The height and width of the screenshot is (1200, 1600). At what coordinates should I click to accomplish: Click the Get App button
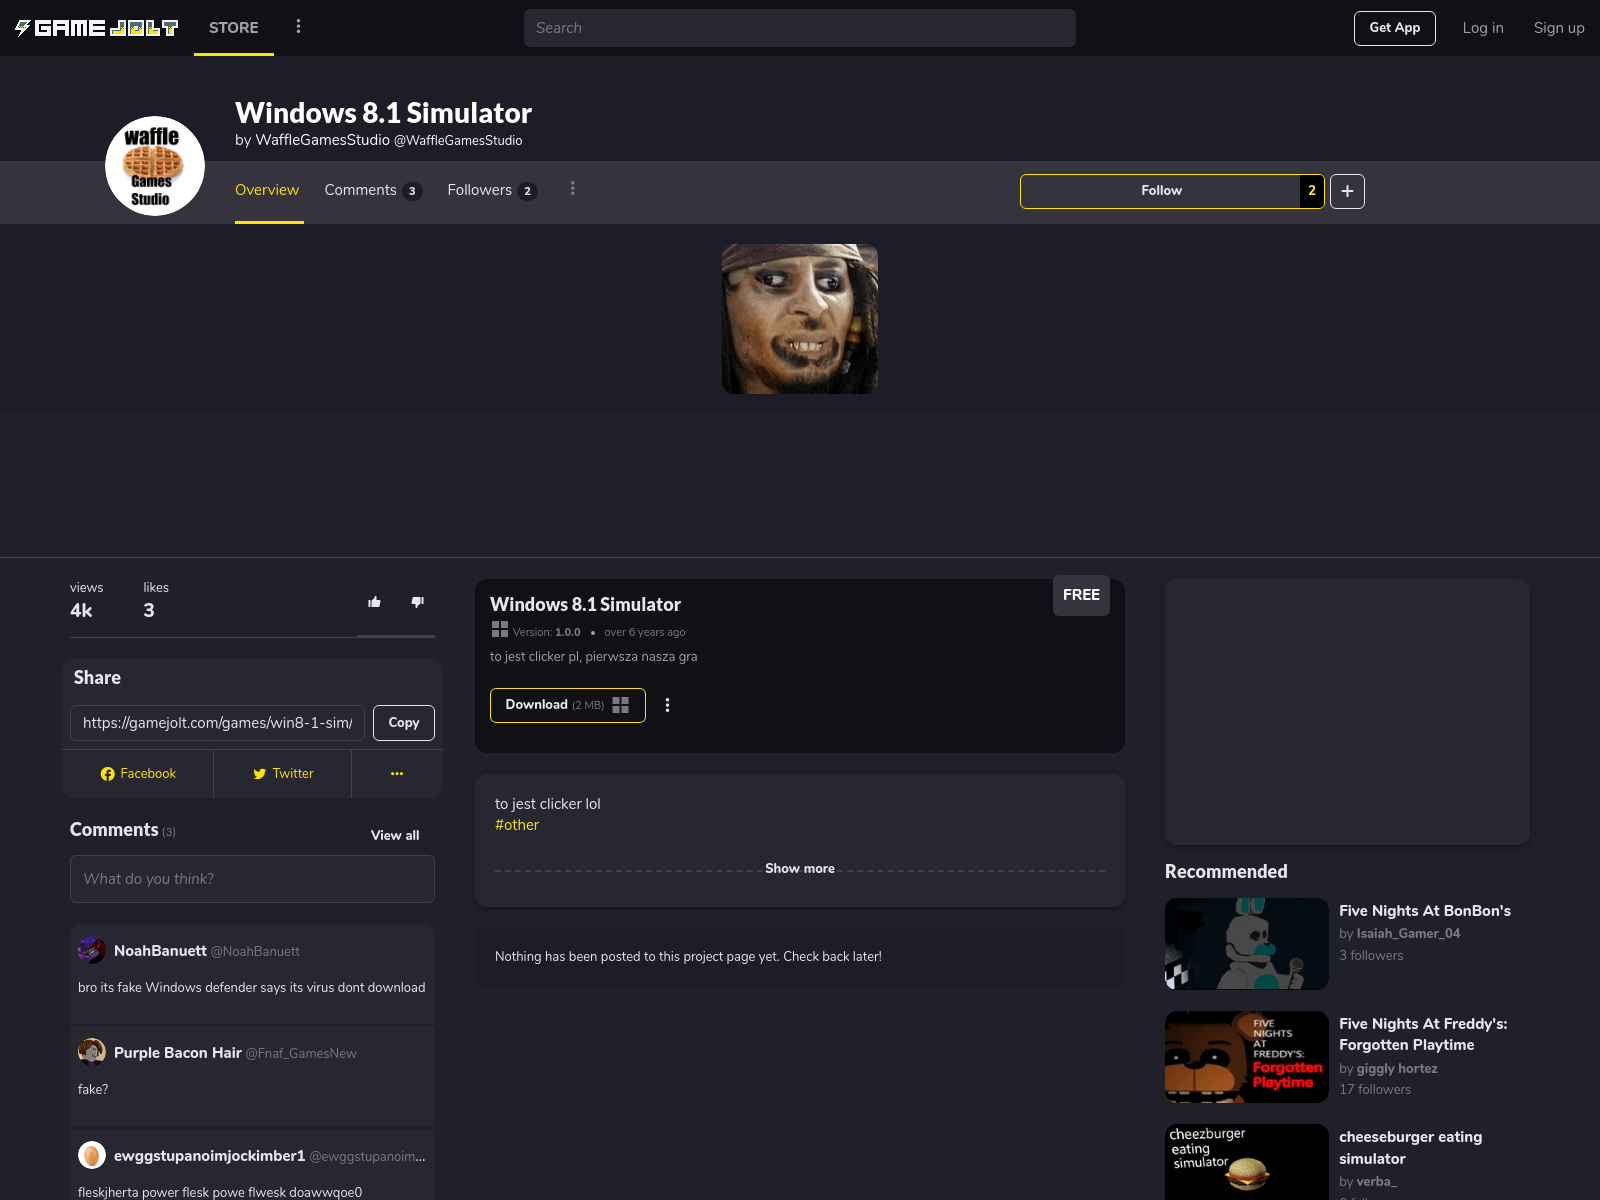point(1395,28)
